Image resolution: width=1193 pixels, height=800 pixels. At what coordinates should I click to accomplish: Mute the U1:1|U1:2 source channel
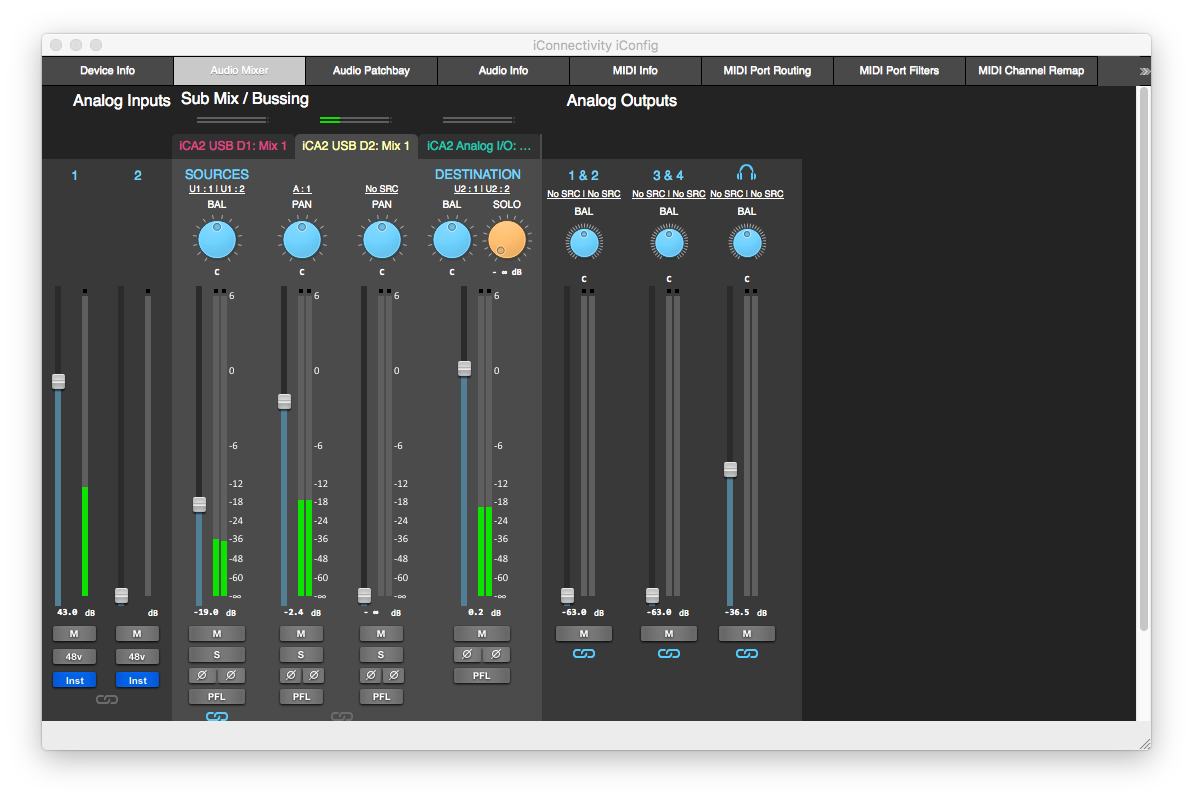click(217, 633)
